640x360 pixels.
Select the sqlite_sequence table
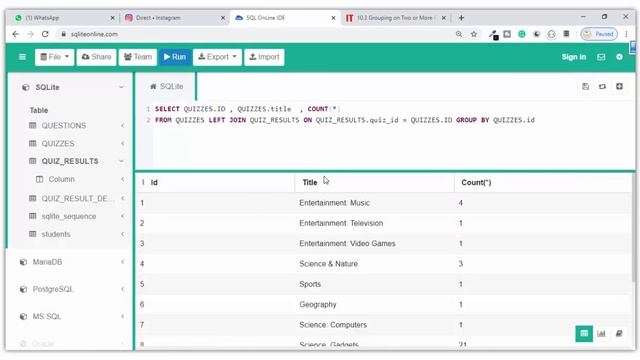click(x=69, y=216)
